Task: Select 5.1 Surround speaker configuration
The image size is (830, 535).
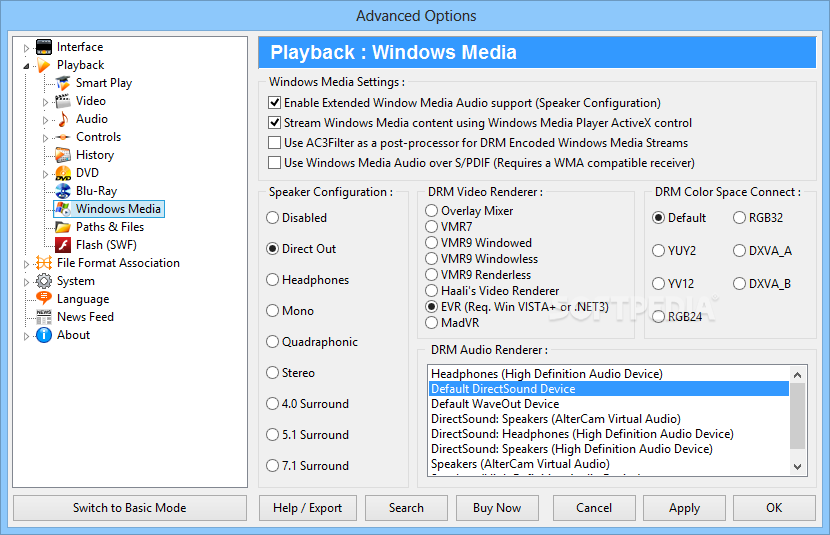Action: point(273,434)
